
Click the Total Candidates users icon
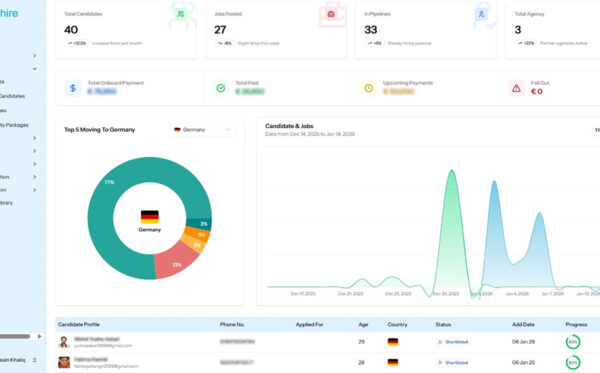point(181,14)
